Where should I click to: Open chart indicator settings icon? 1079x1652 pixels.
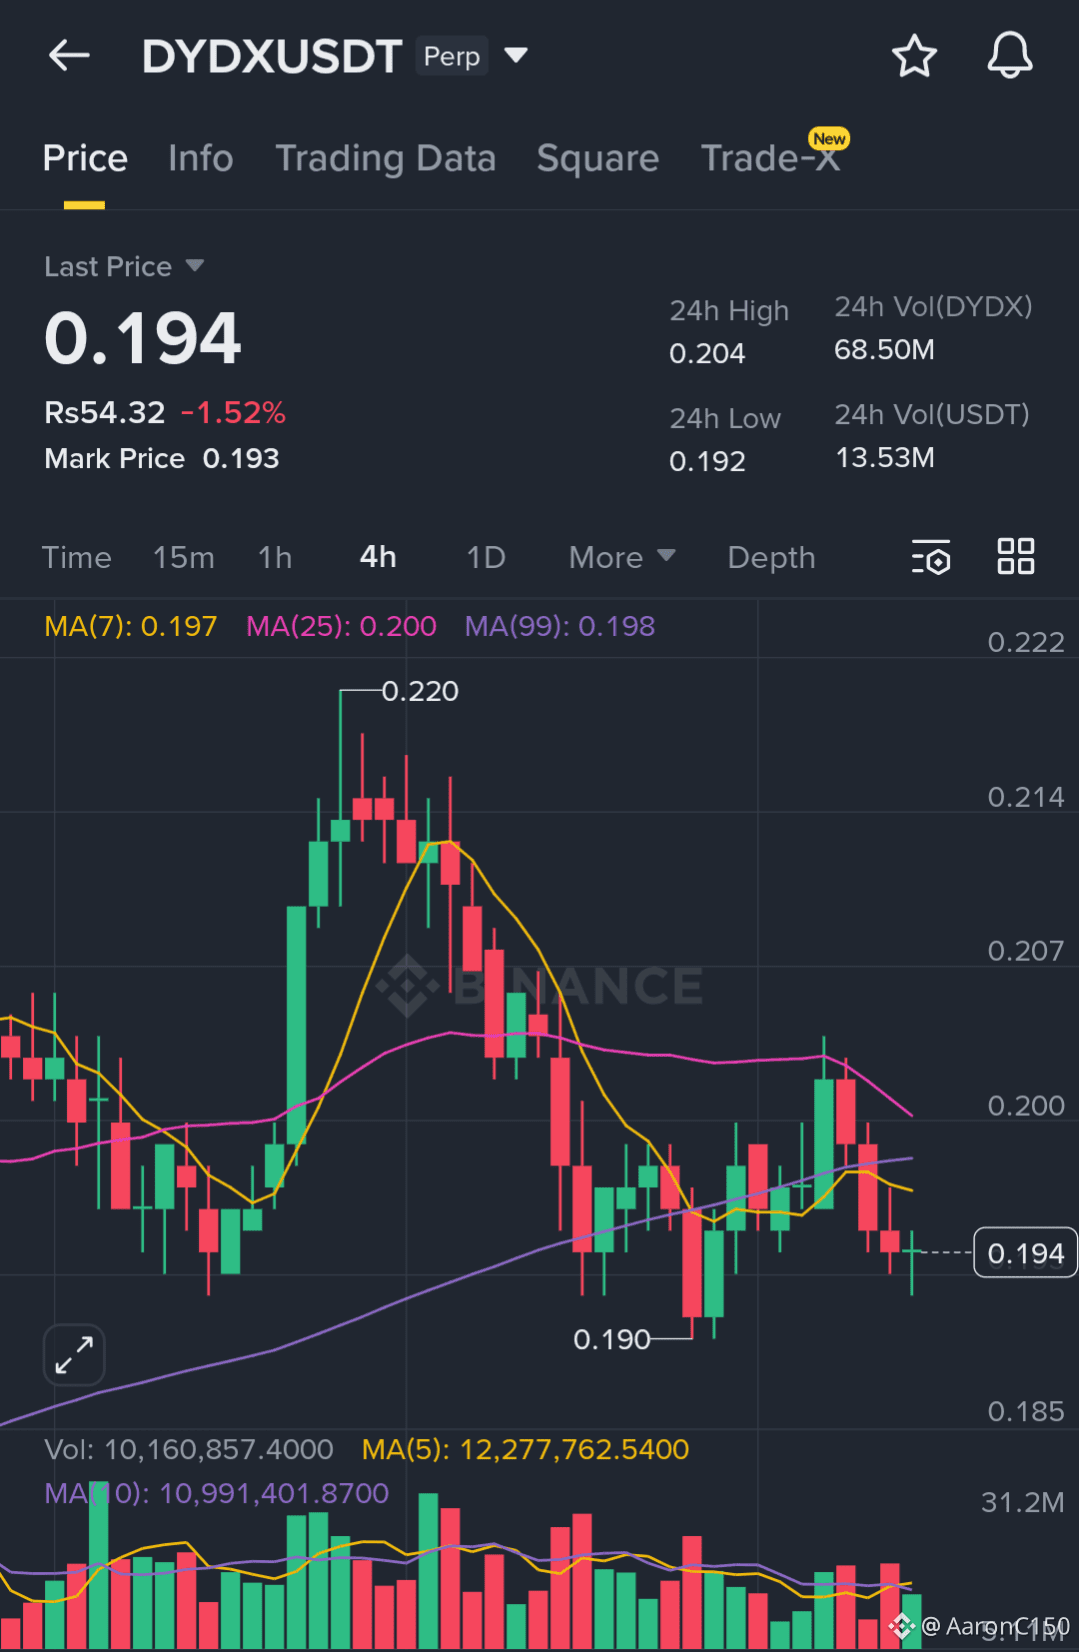click(931, 557)
